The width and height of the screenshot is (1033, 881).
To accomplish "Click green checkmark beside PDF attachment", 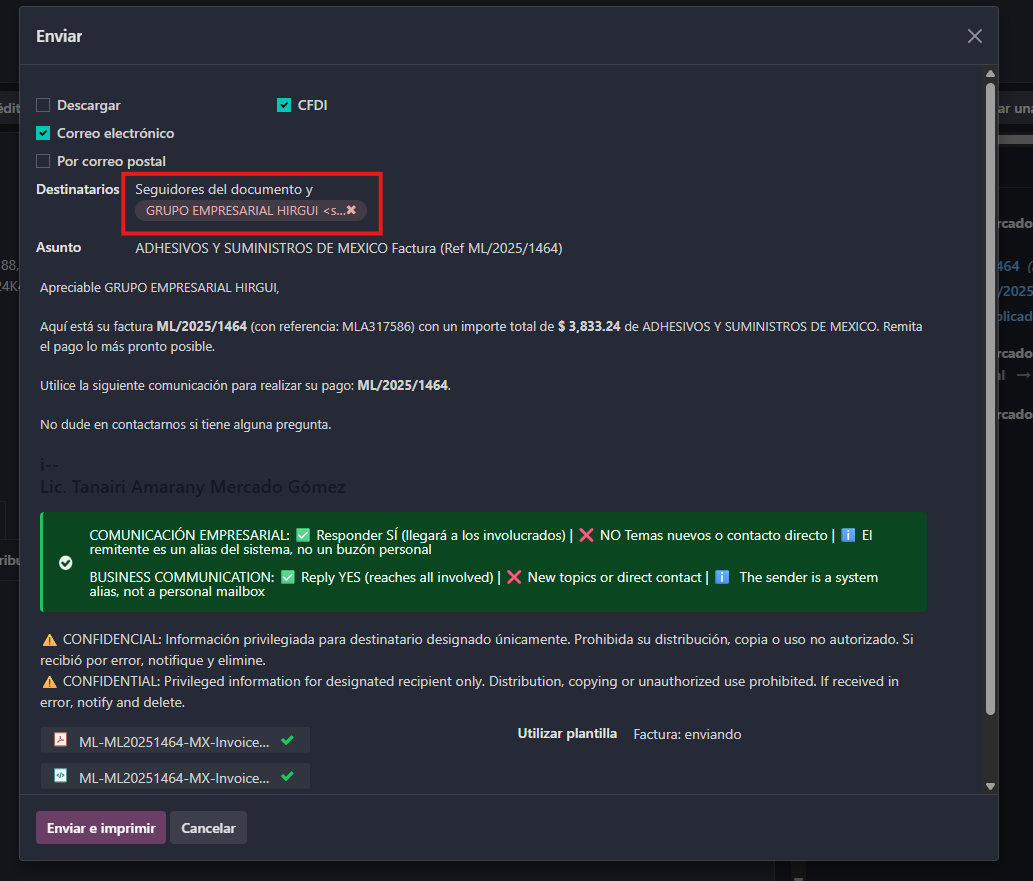I will pos(287,741).
